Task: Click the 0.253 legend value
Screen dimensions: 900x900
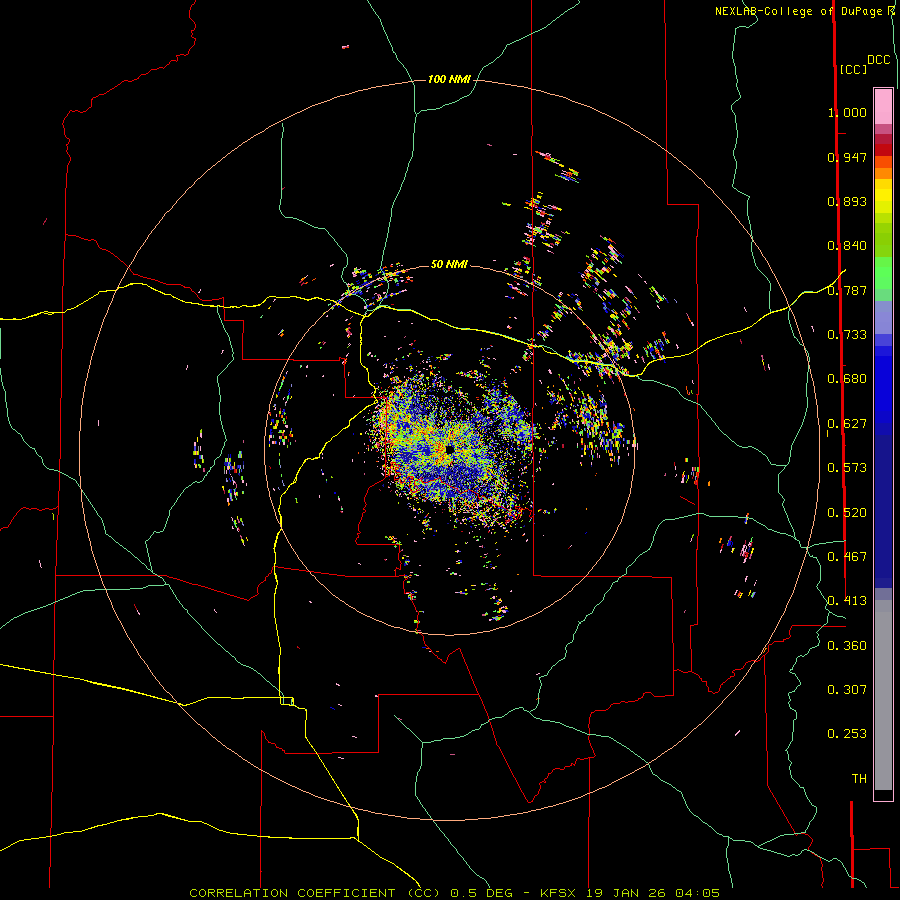Action: tap(847, 734)
